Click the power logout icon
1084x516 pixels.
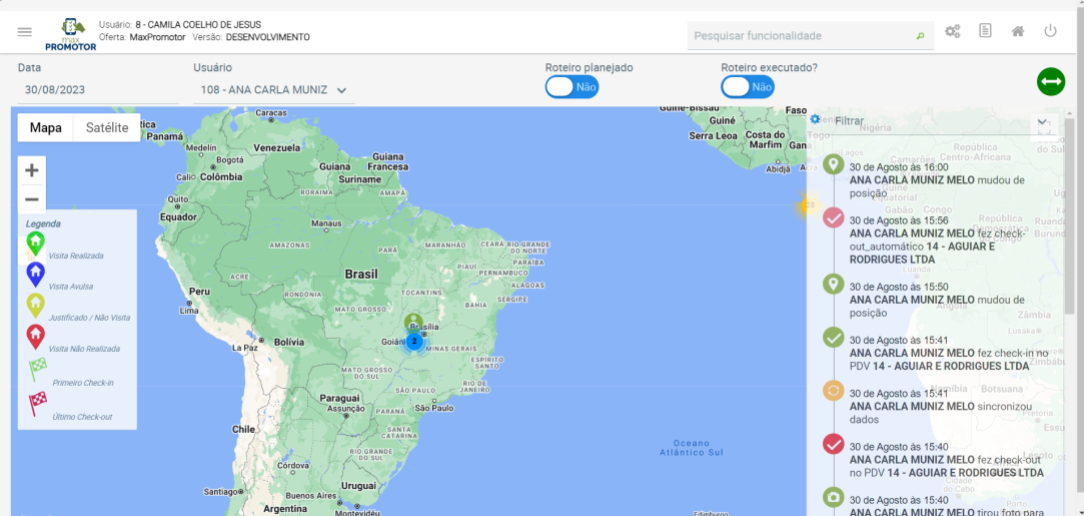pos(1050,31)
